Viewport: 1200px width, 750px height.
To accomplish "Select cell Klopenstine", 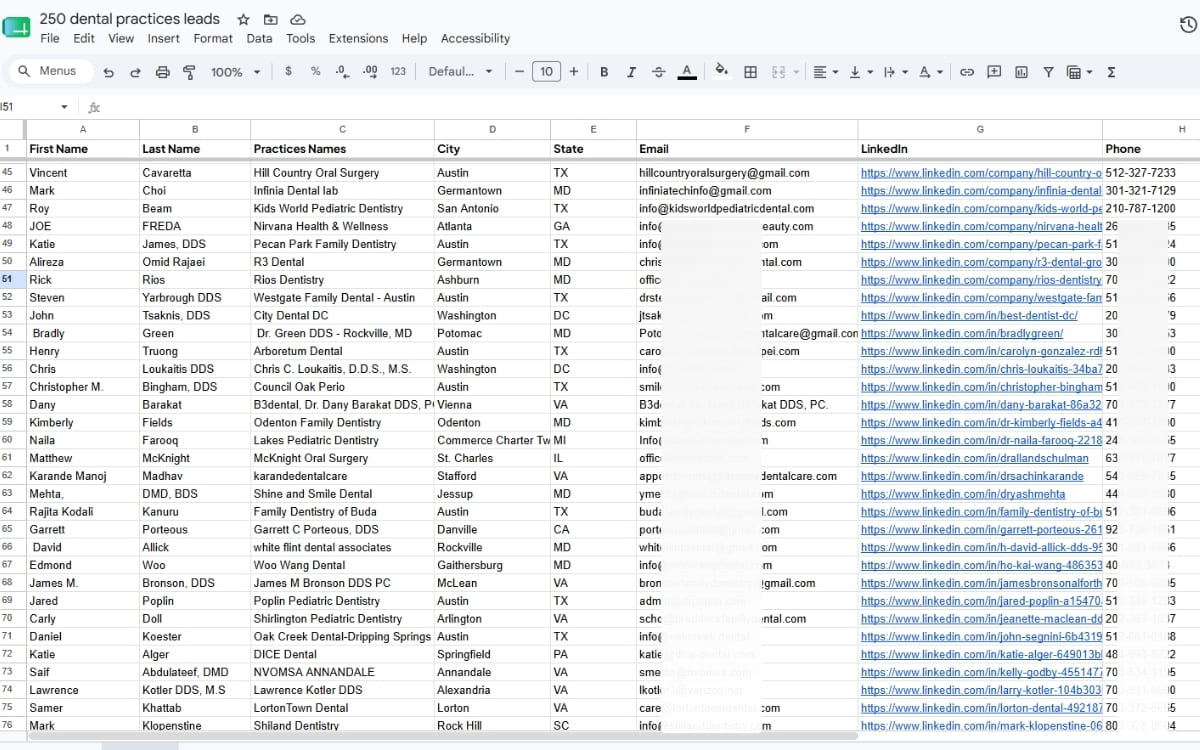I will [195, 726].
